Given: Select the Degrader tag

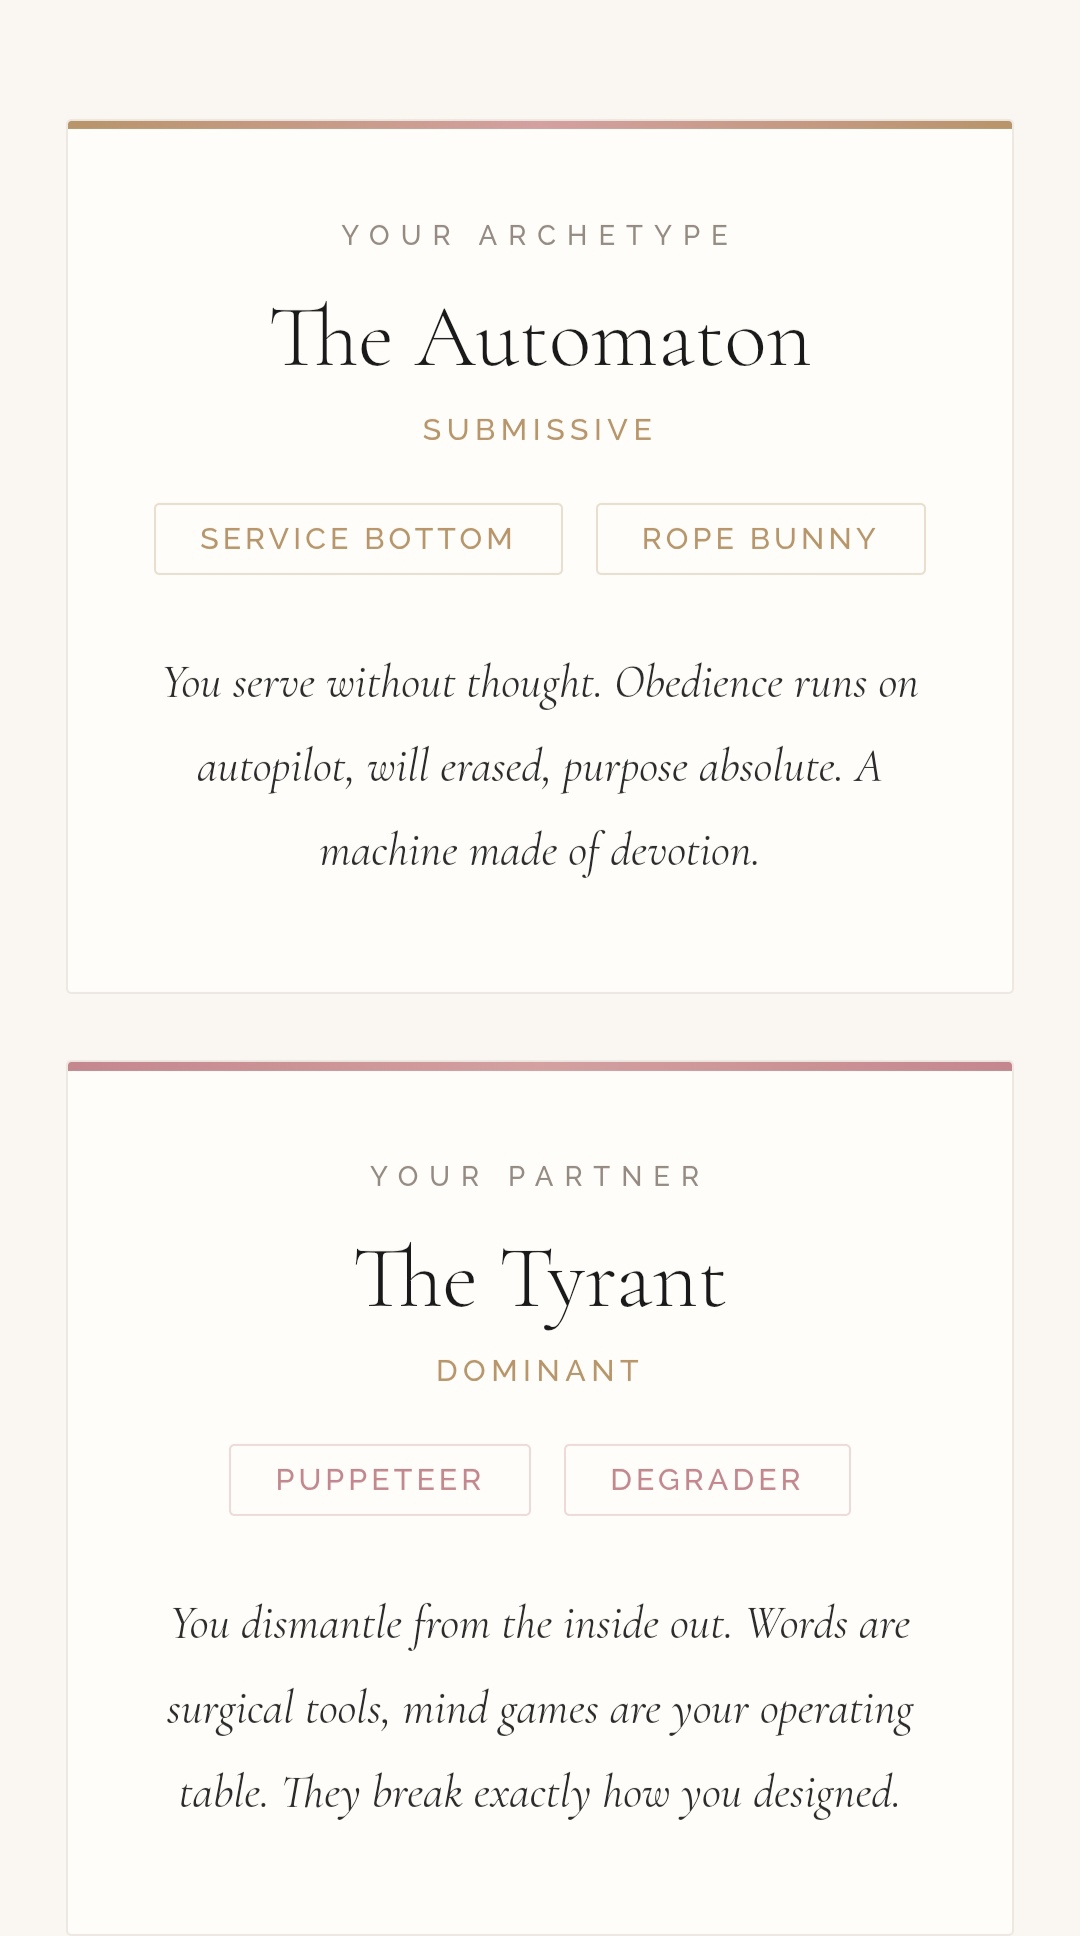Looking at the screenshot, I should click(x=707, y=1480).
